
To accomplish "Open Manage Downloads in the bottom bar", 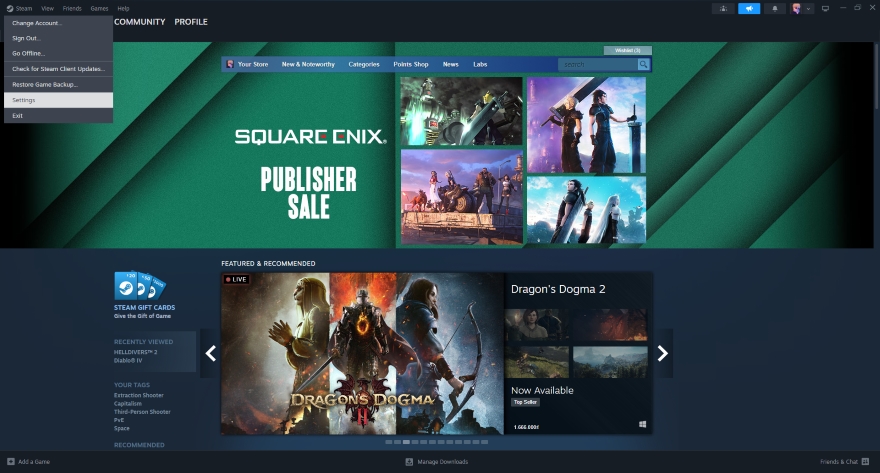I will click(x=437, y=462).
